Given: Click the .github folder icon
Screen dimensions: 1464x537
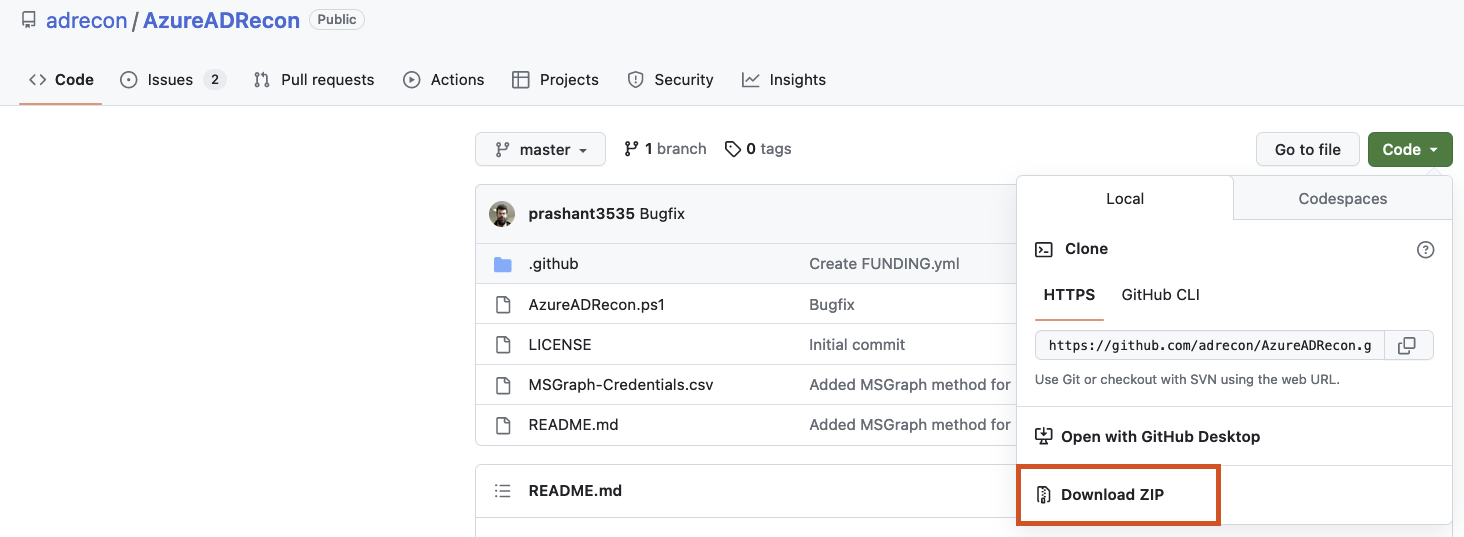Looking at the screenshot, I should pyautogui.click(x=503, y=265).
